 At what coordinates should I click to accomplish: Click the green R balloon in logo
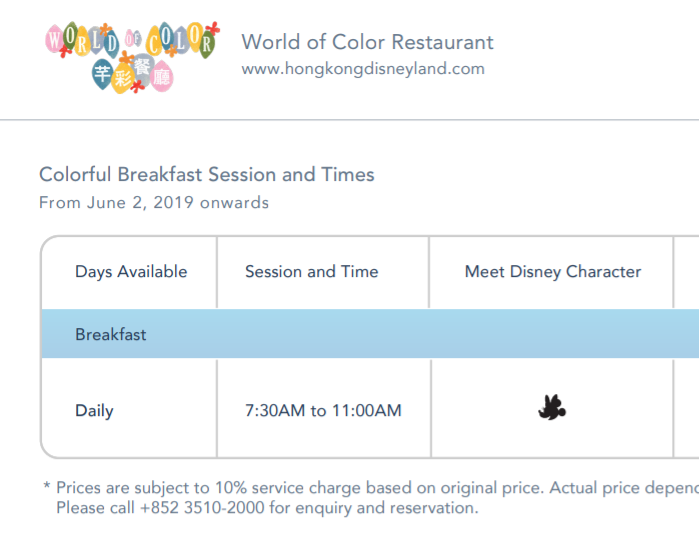point(206,45)
